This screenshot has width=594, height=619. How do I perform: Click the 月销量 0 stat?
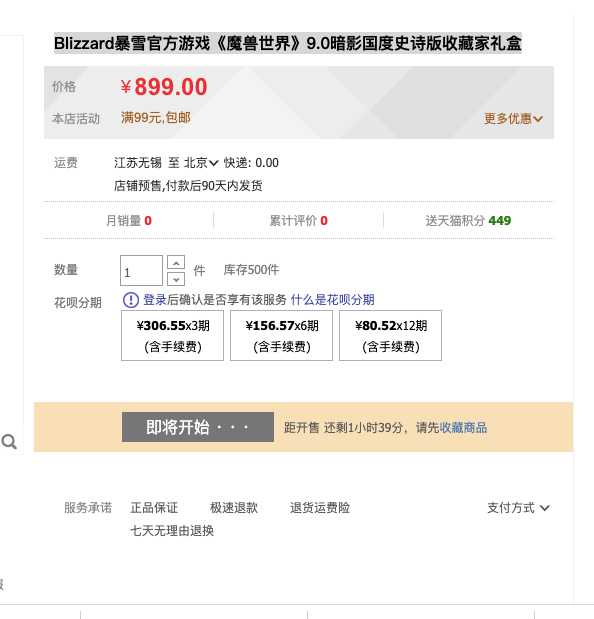pos(129,220)
